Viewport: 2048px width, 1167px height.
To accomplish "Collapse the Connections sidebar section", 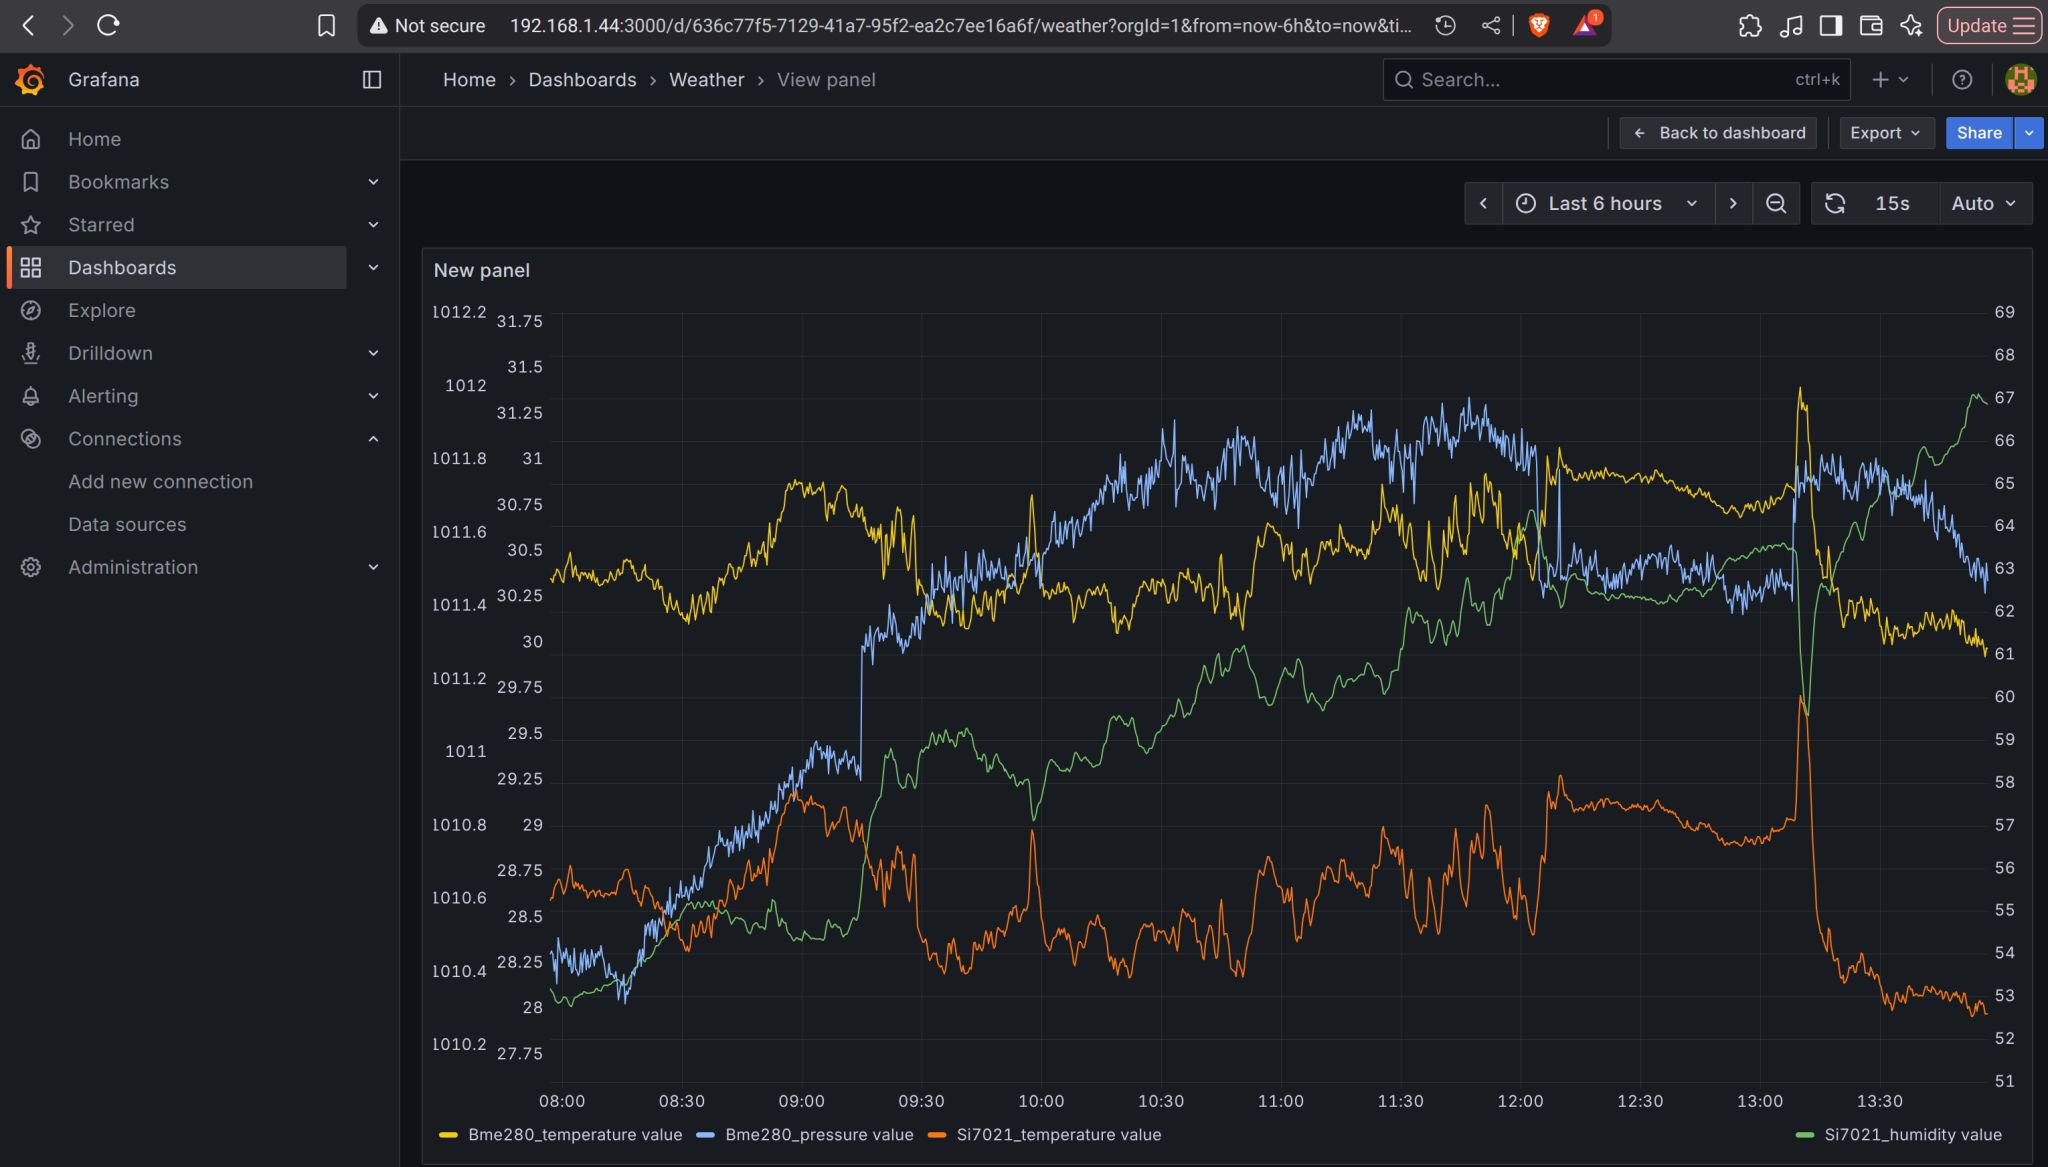I will point(373,439).
